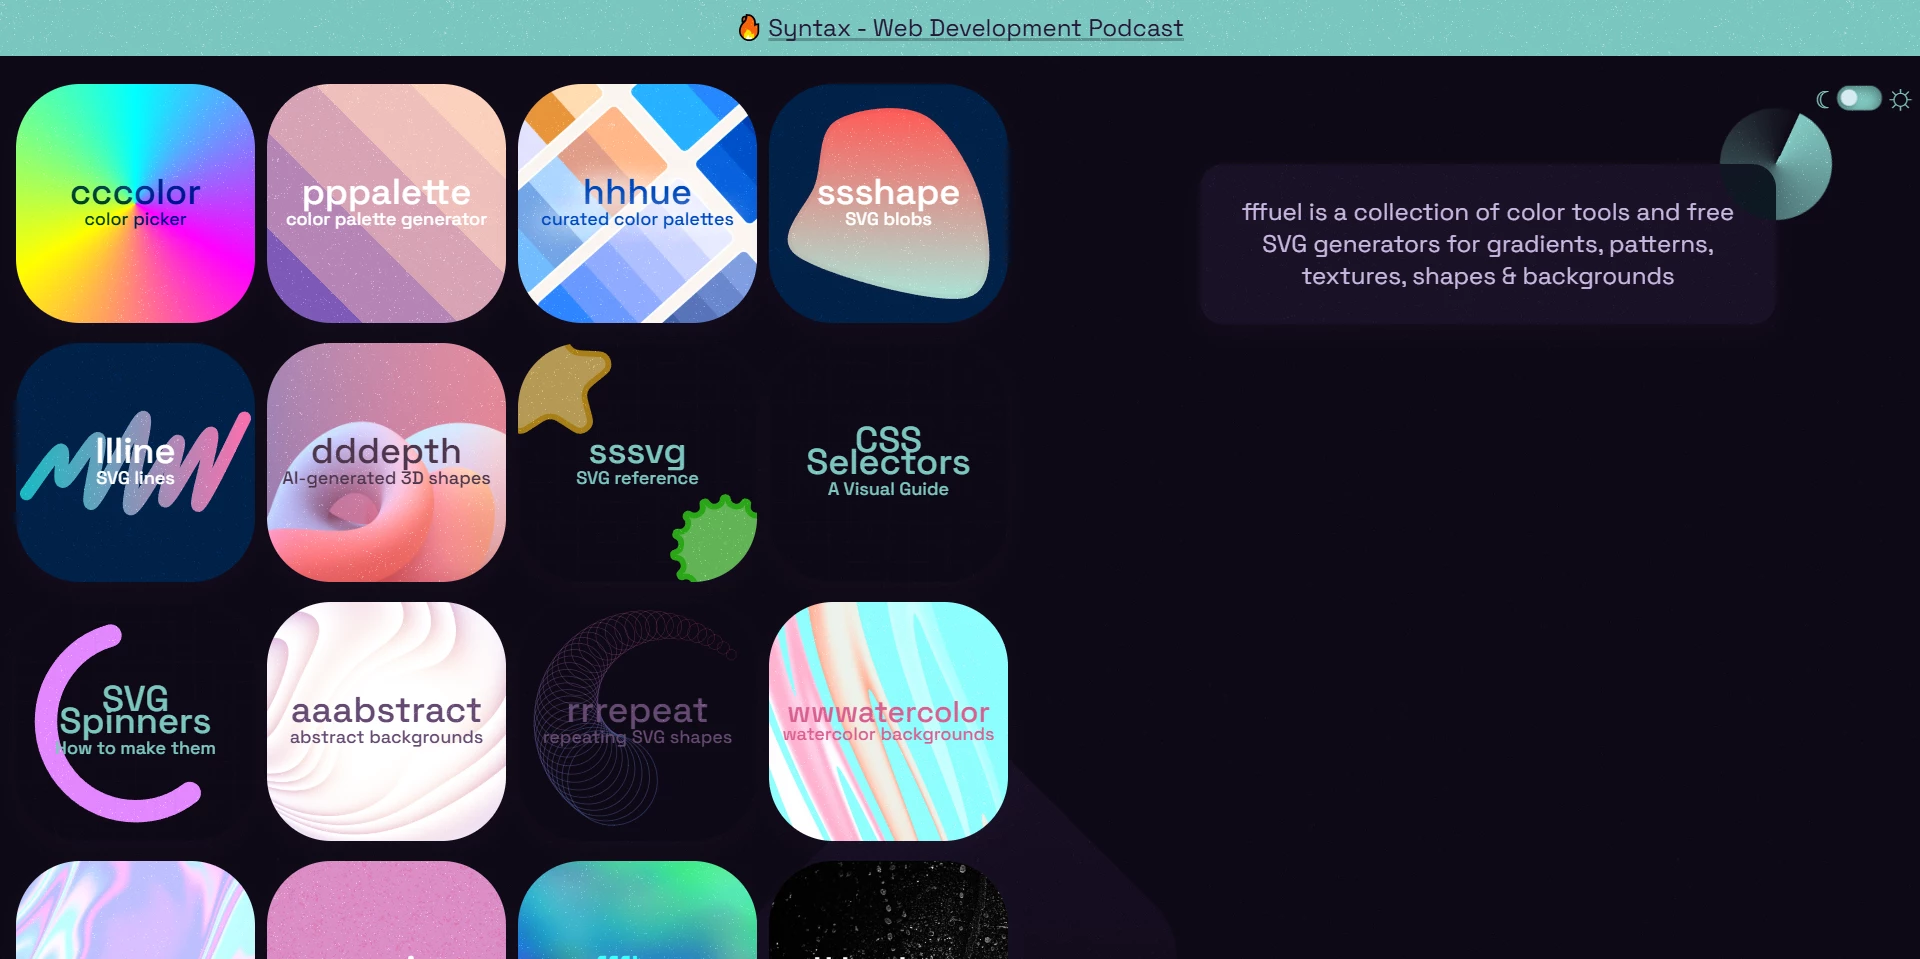Open the dddepth 3D shapes tile
Image resolution: width=1920 pixels, height=959 pixels.
386,462
